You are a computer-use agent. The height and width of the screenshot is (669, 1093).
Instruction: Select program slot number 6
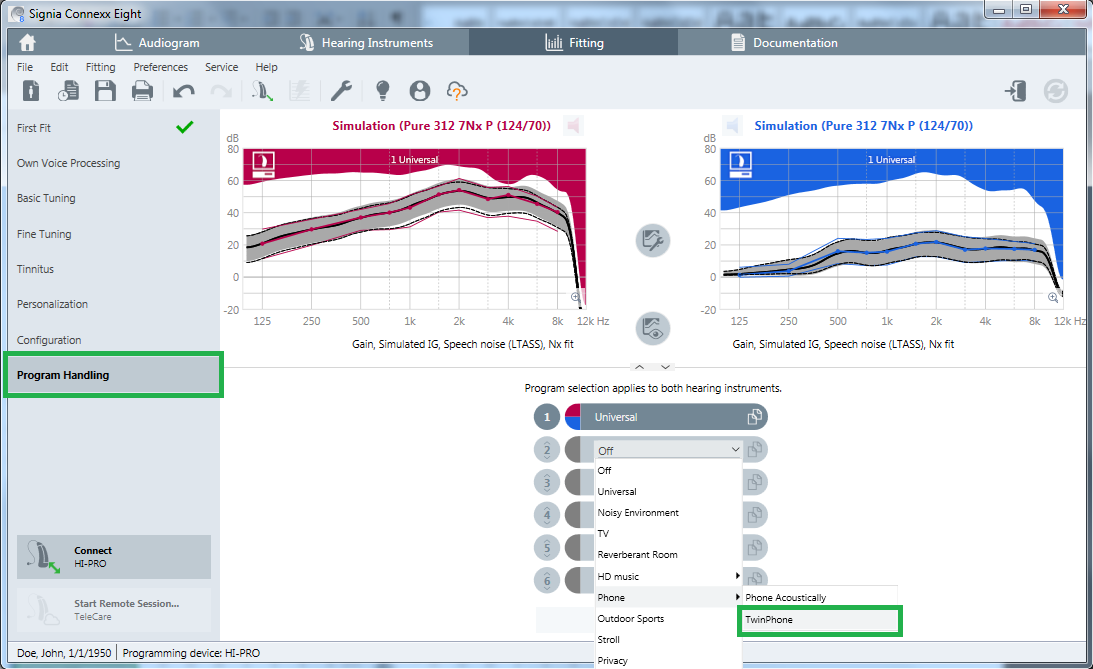(x=546, y=580)
